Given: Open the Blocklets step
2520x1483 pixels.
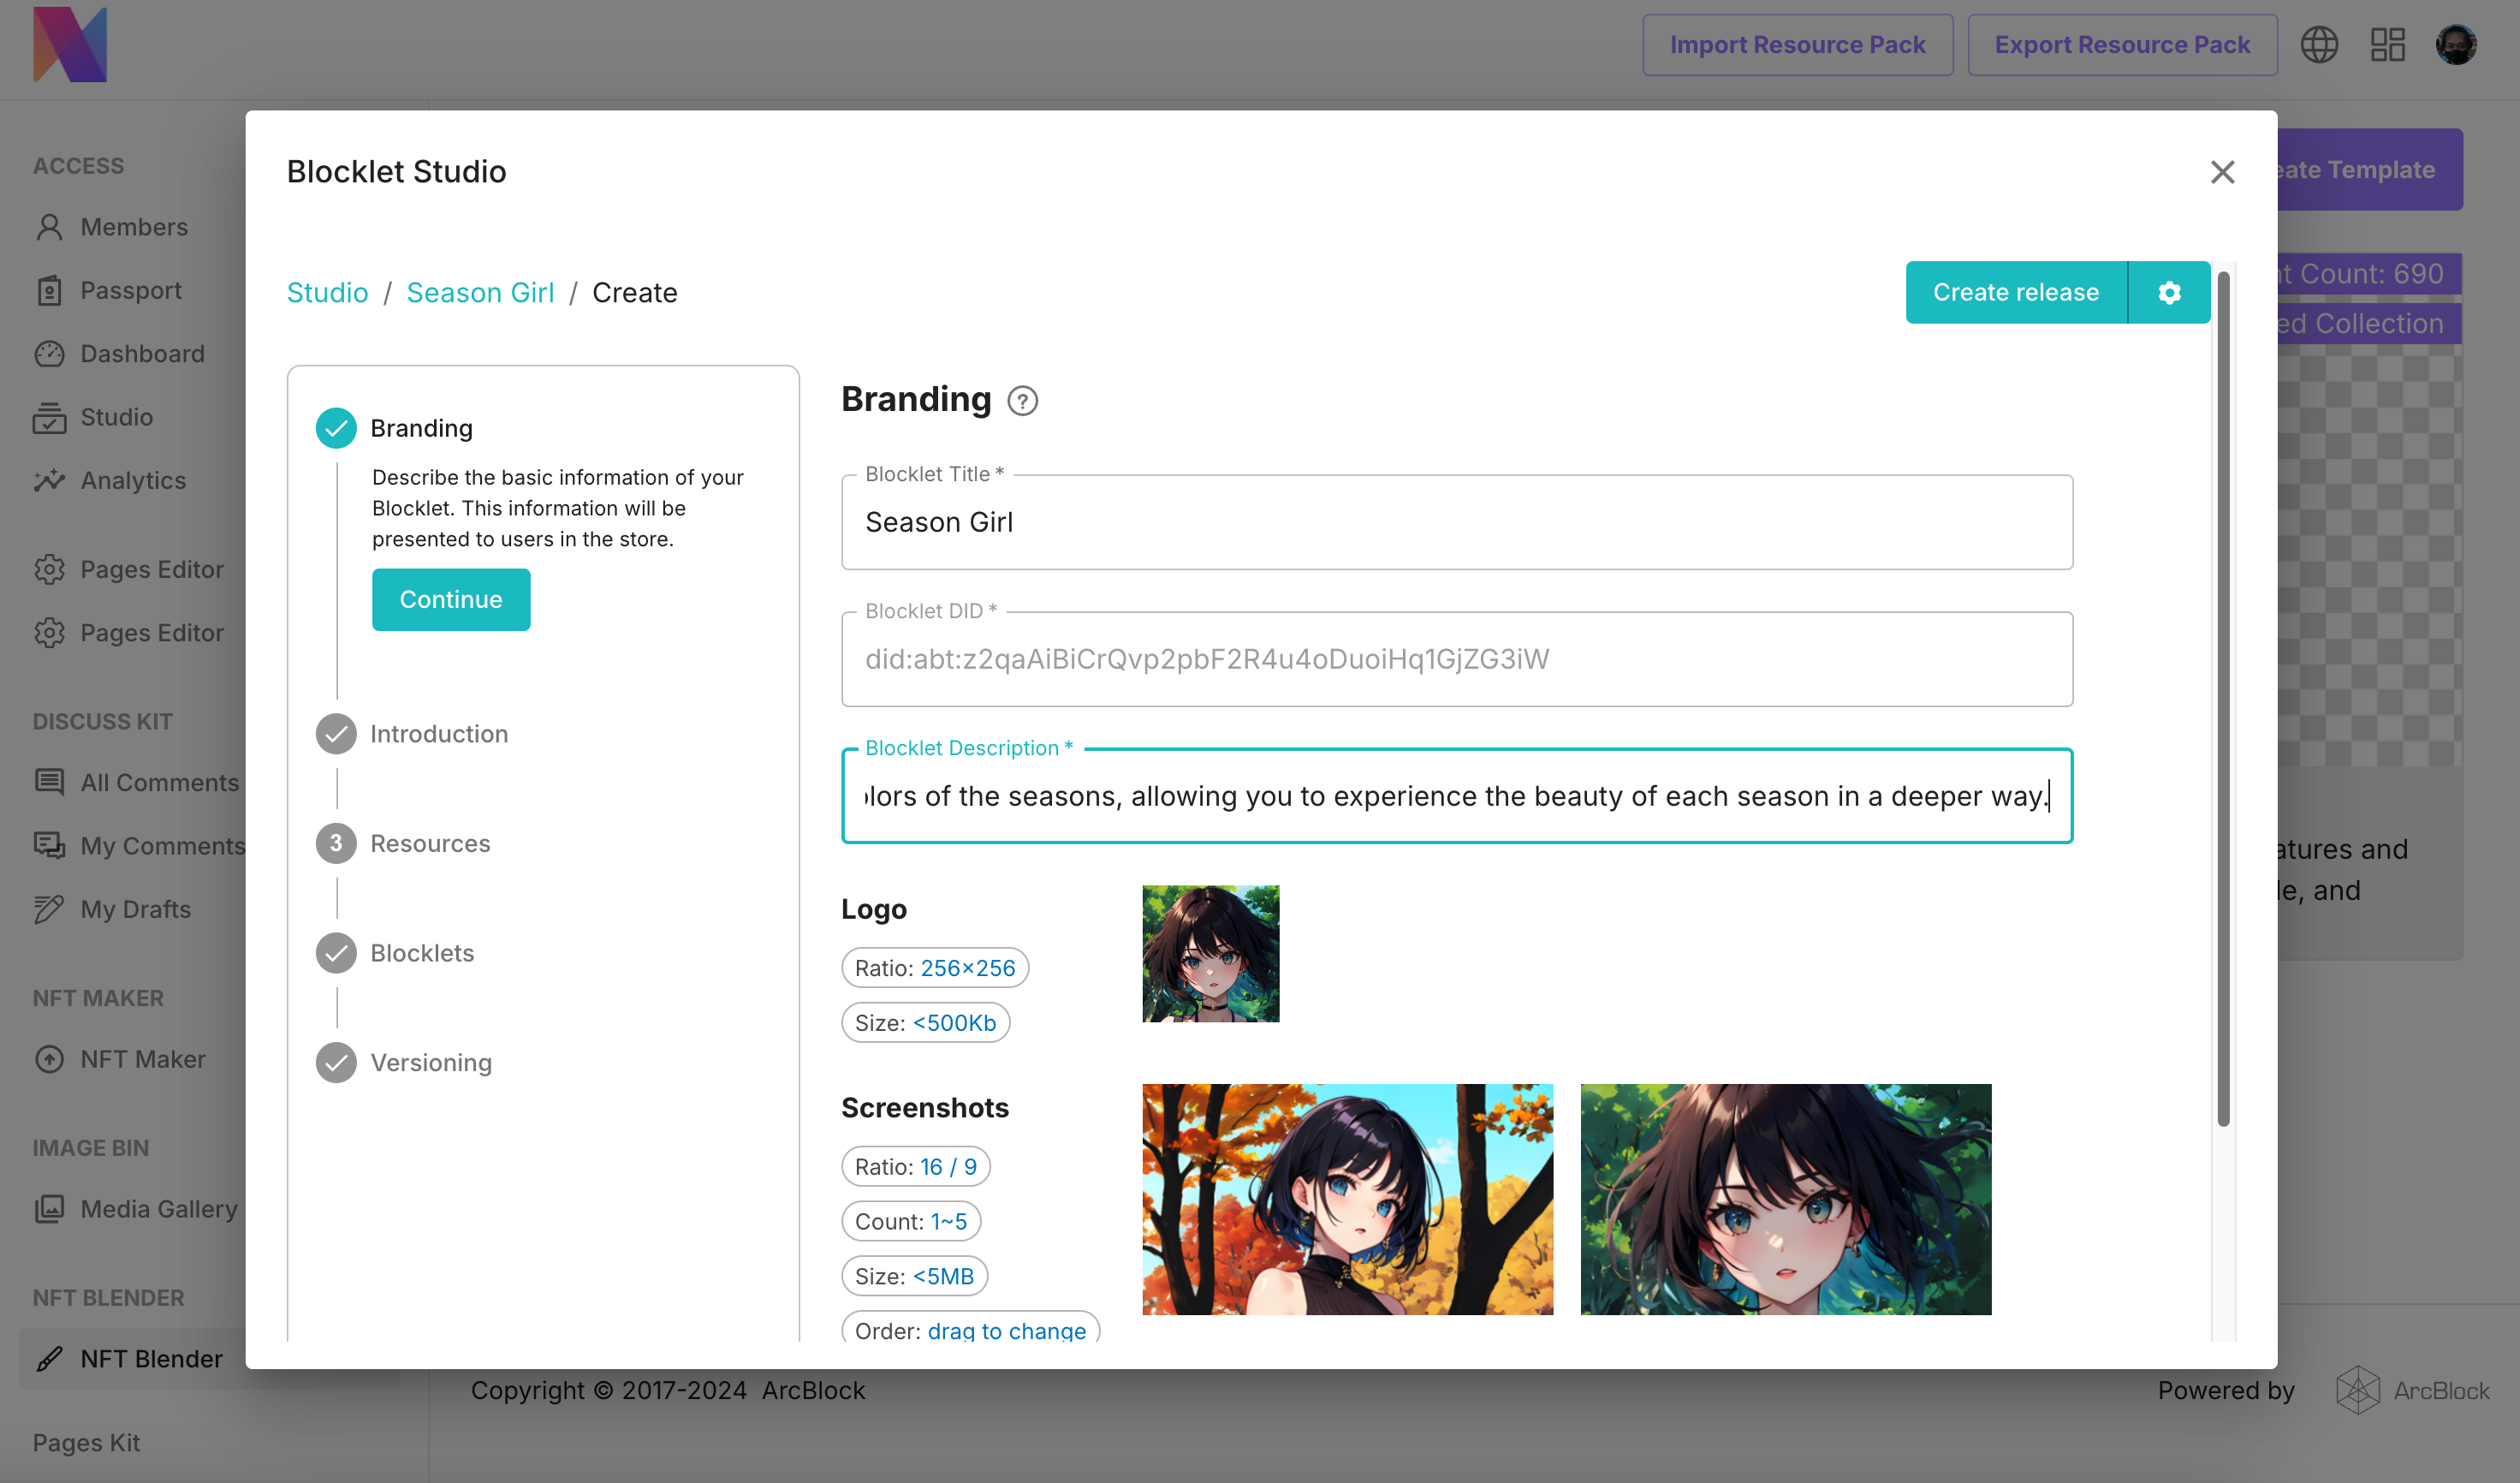Looking at the screenshot, I should (x=421, y=953).
